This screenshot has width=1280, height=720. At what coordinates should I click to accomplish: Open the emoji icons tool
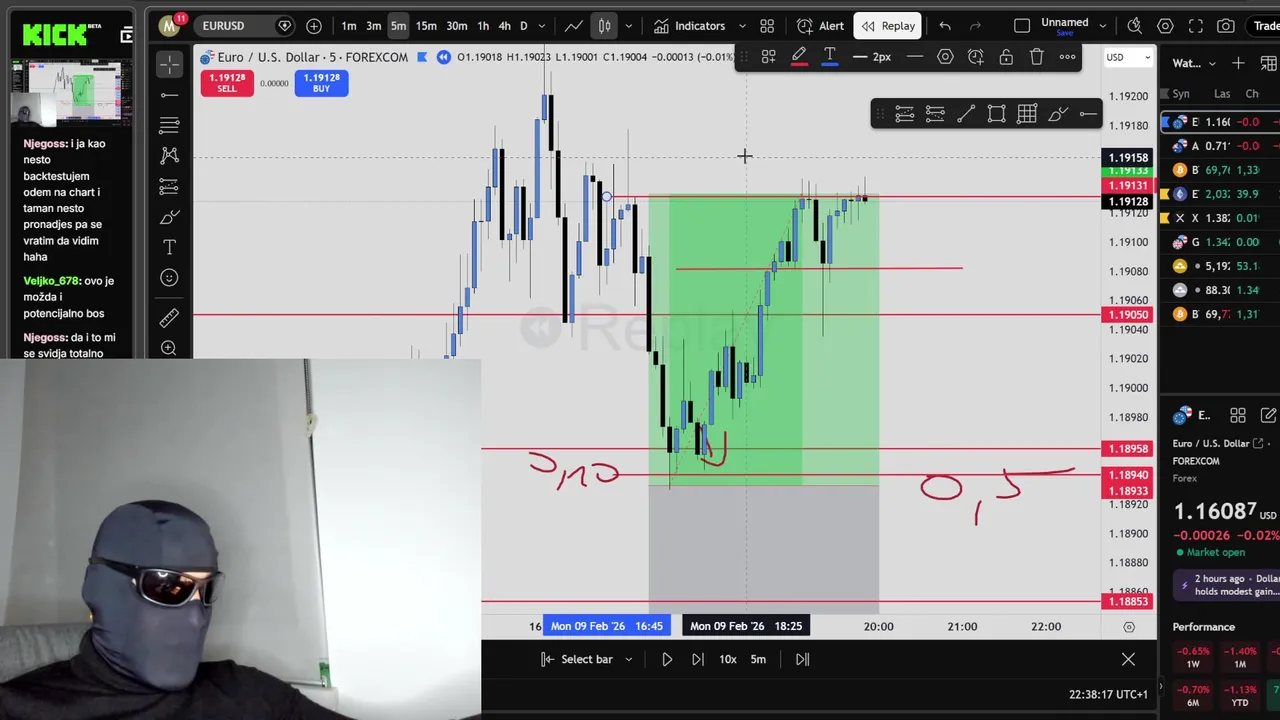[x=169, y=278]
